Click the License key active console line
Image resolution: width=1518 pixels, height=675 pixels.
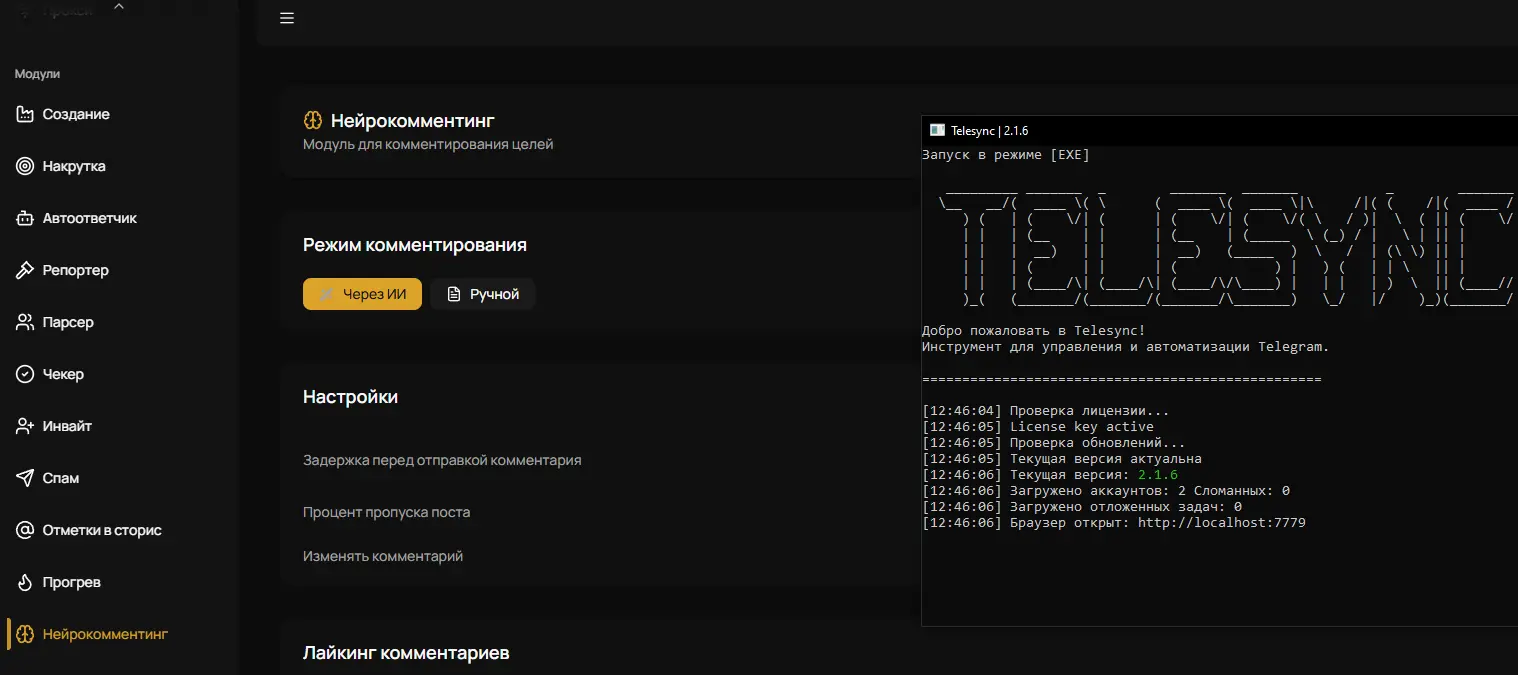[x=1037, y=427]
